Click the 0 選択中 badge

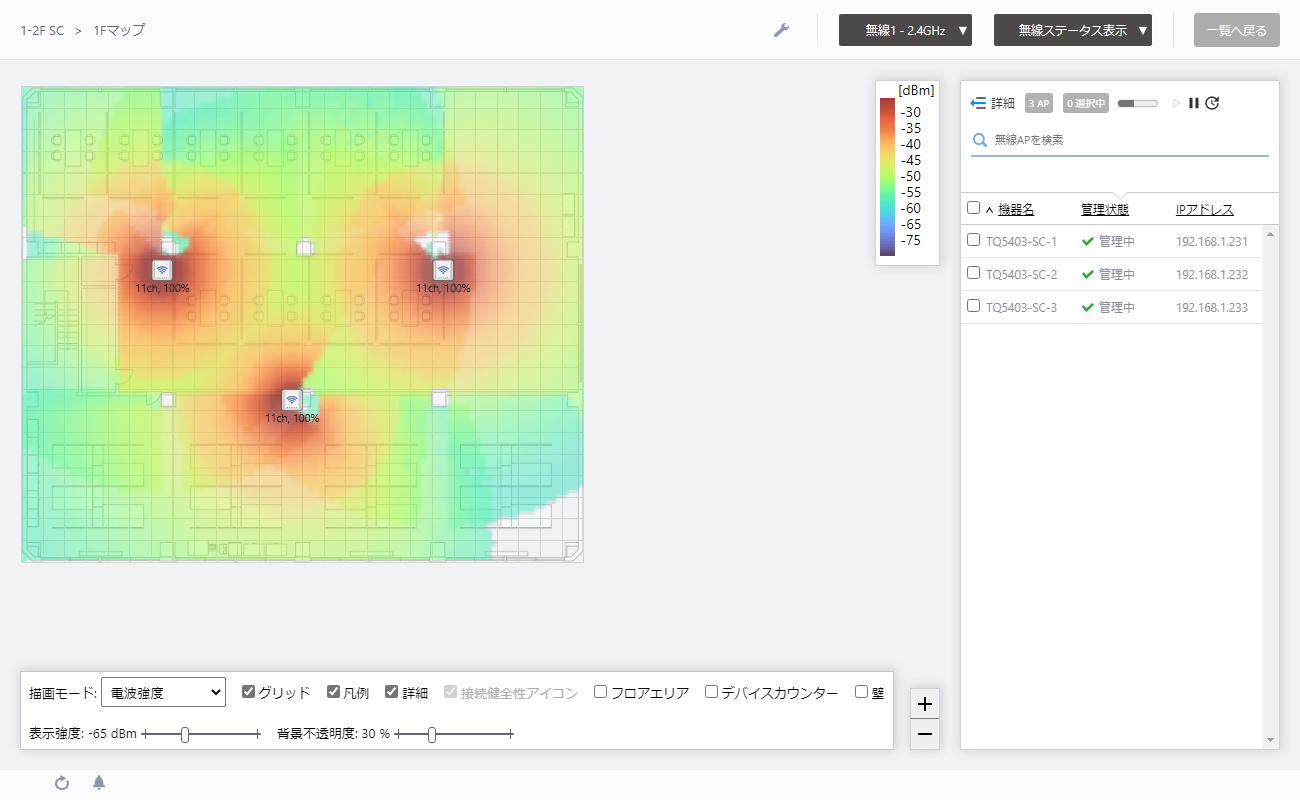pos(1085,103)
